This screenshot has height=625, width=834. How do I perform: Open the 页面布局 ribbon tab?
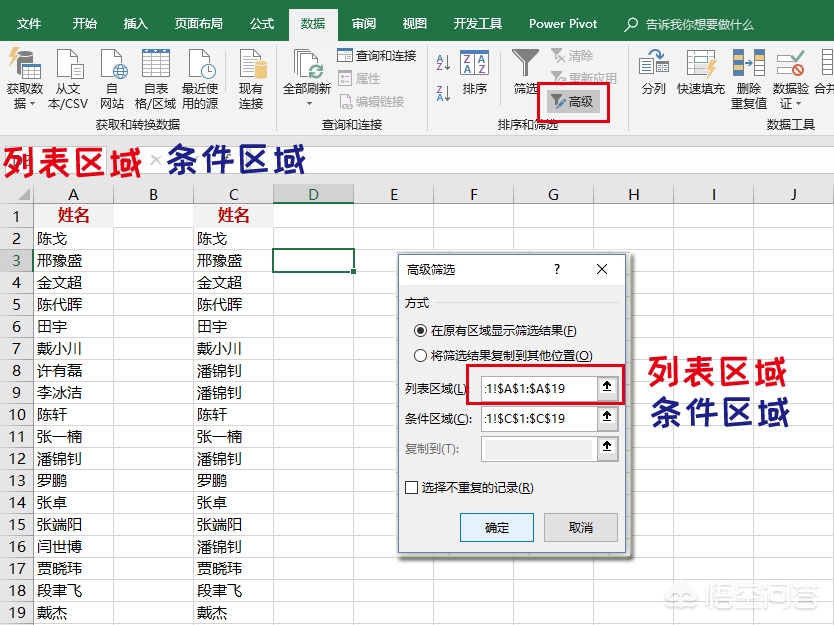(x=198, y=23)
